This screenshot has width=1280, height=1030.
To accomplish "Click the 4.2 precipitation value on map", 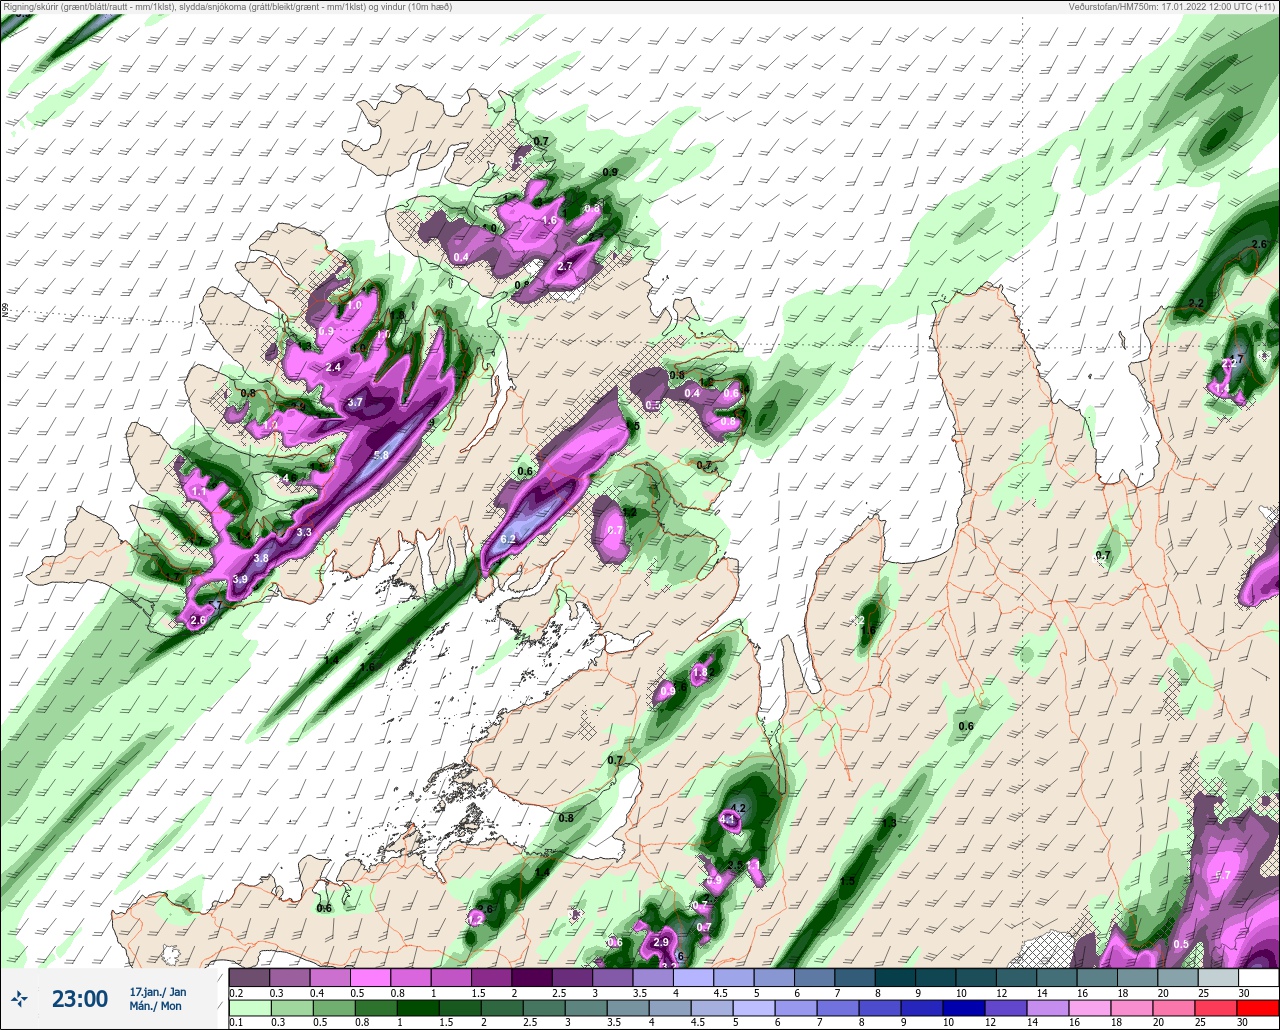I will coord(739,808).
